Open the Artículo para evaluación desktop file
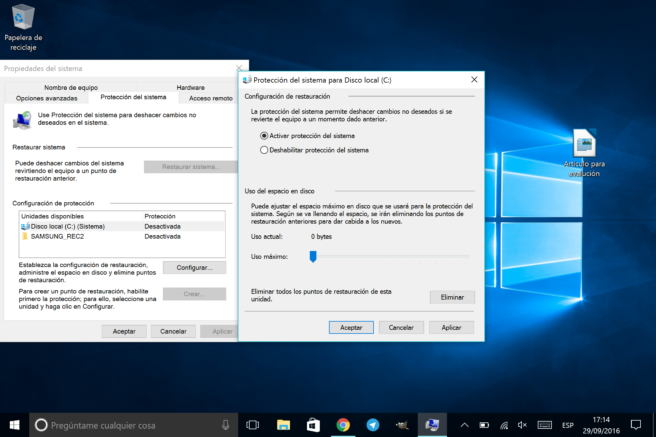This screenshot has width=656, height=437. [x=584, y=153]
